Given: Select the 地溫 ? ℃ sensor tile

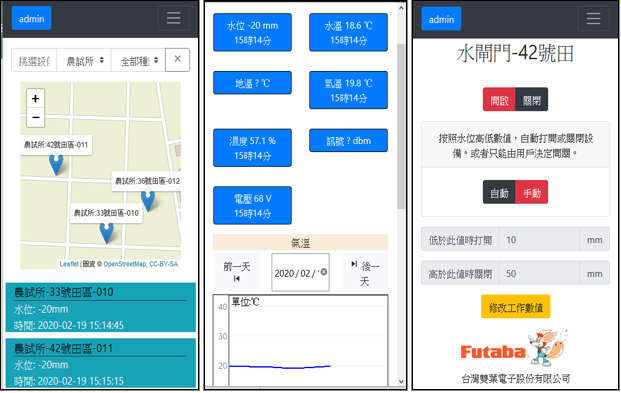Looking at the screenshot, I should (x=252, y=83).
